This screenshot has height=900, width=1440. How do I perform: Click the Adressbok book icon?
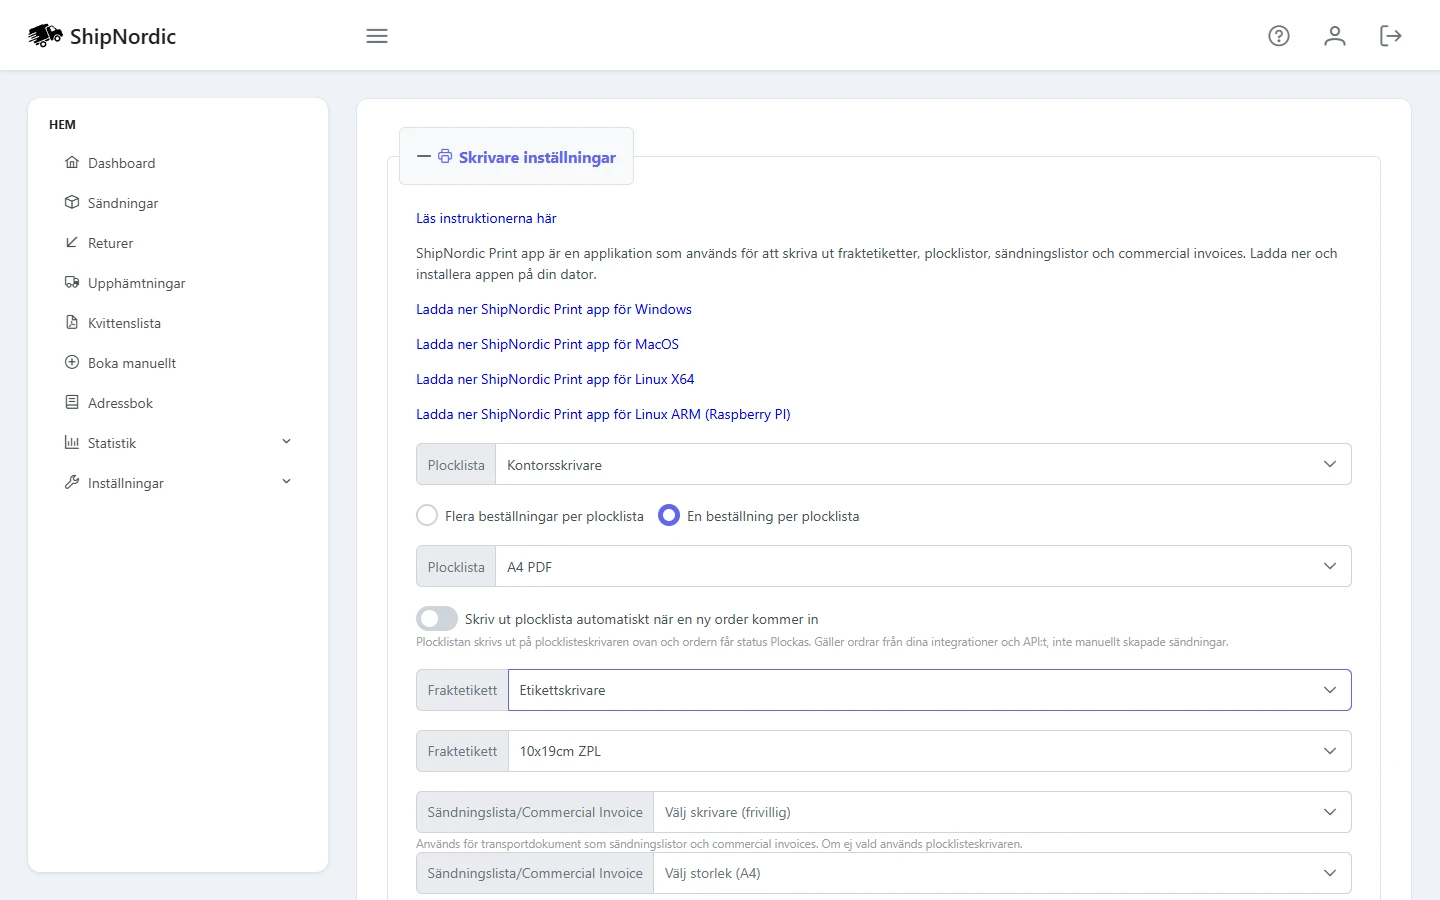pos(72,402)
